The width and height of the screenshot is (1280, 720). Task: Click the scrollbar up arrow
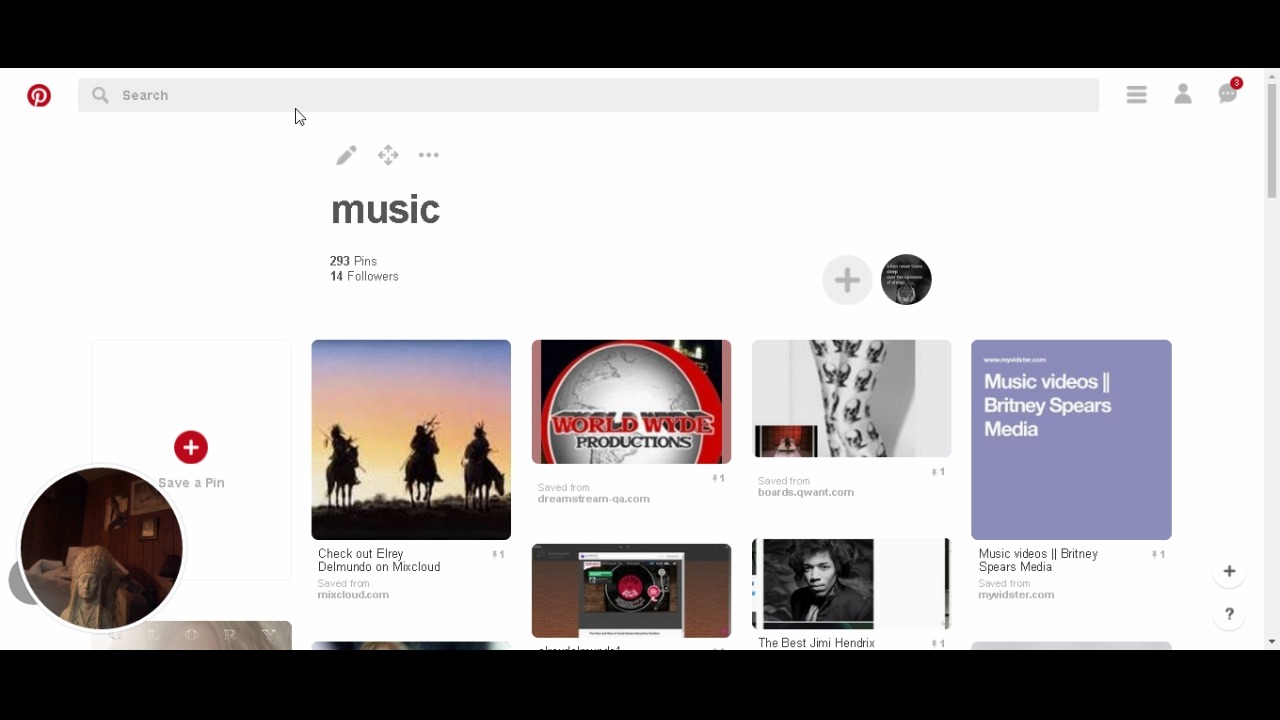point(1272,76)
